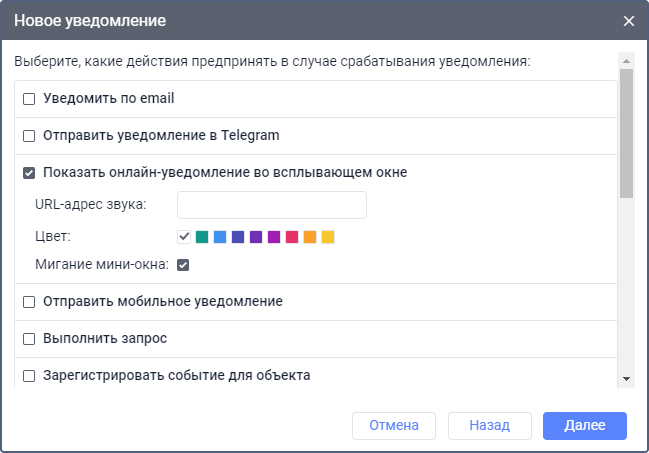This screenshot has width=649, height=453.
Task: Cancel the dialog with 'Отмена'
Action: pos(393,425)
